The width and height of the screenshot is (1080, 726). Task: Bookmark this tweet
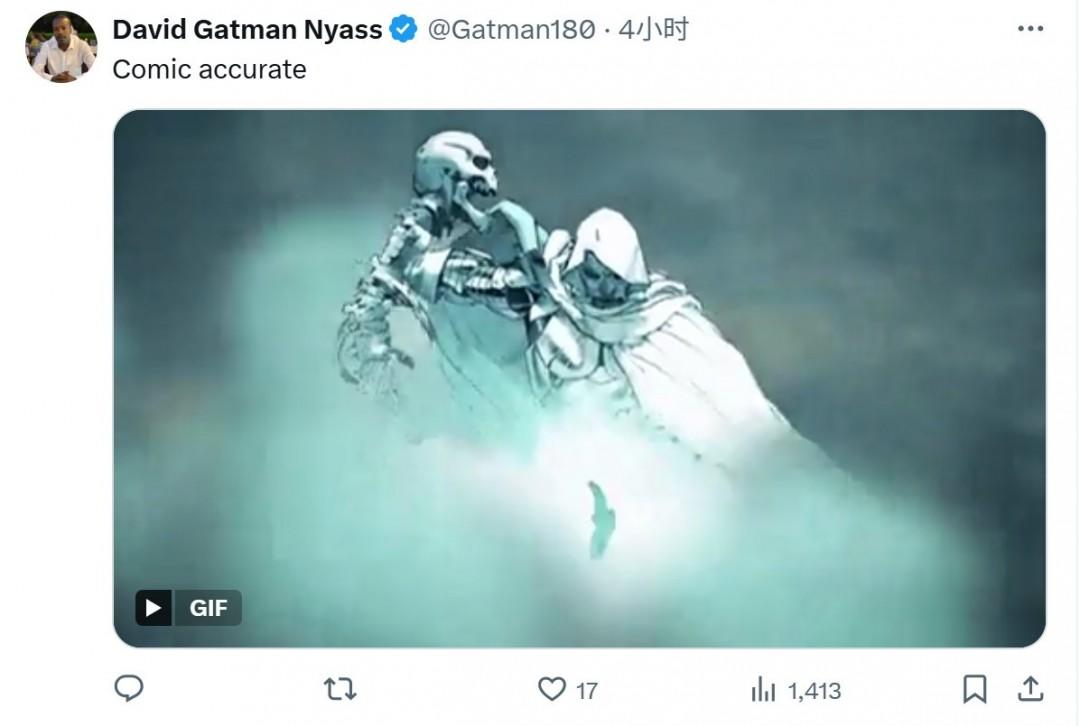(x=974, y=689)
